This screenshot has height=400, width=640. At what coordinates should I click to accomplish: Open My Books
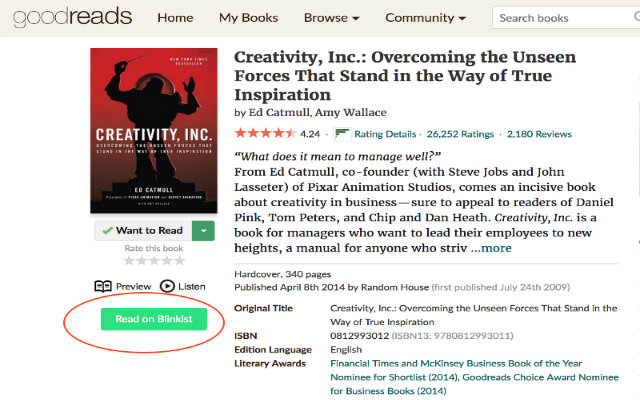click(x=248, y=17)
